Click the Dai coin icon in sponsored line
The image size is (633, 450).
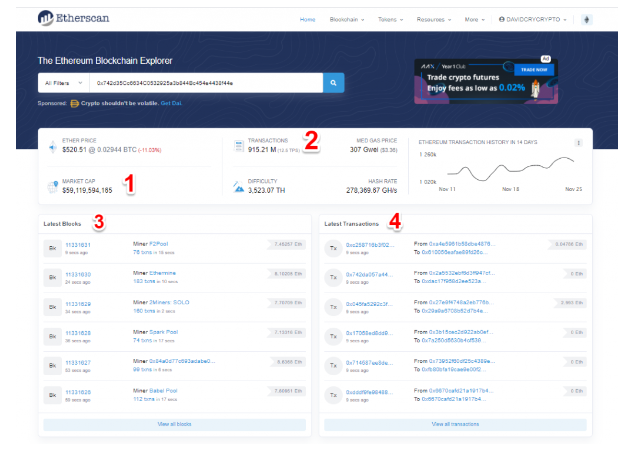click(74, 104)
